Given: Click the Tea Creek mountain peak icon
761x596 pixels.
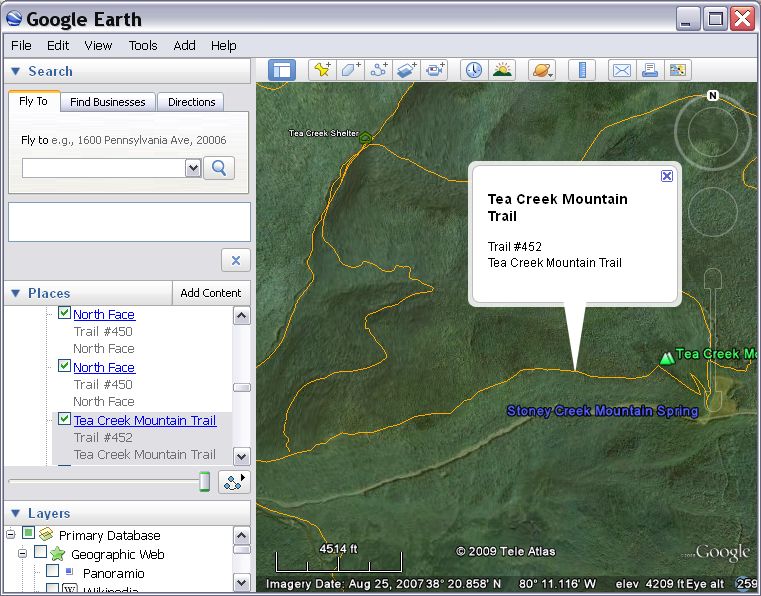Looking at the screenshot, I should [667, 358].
